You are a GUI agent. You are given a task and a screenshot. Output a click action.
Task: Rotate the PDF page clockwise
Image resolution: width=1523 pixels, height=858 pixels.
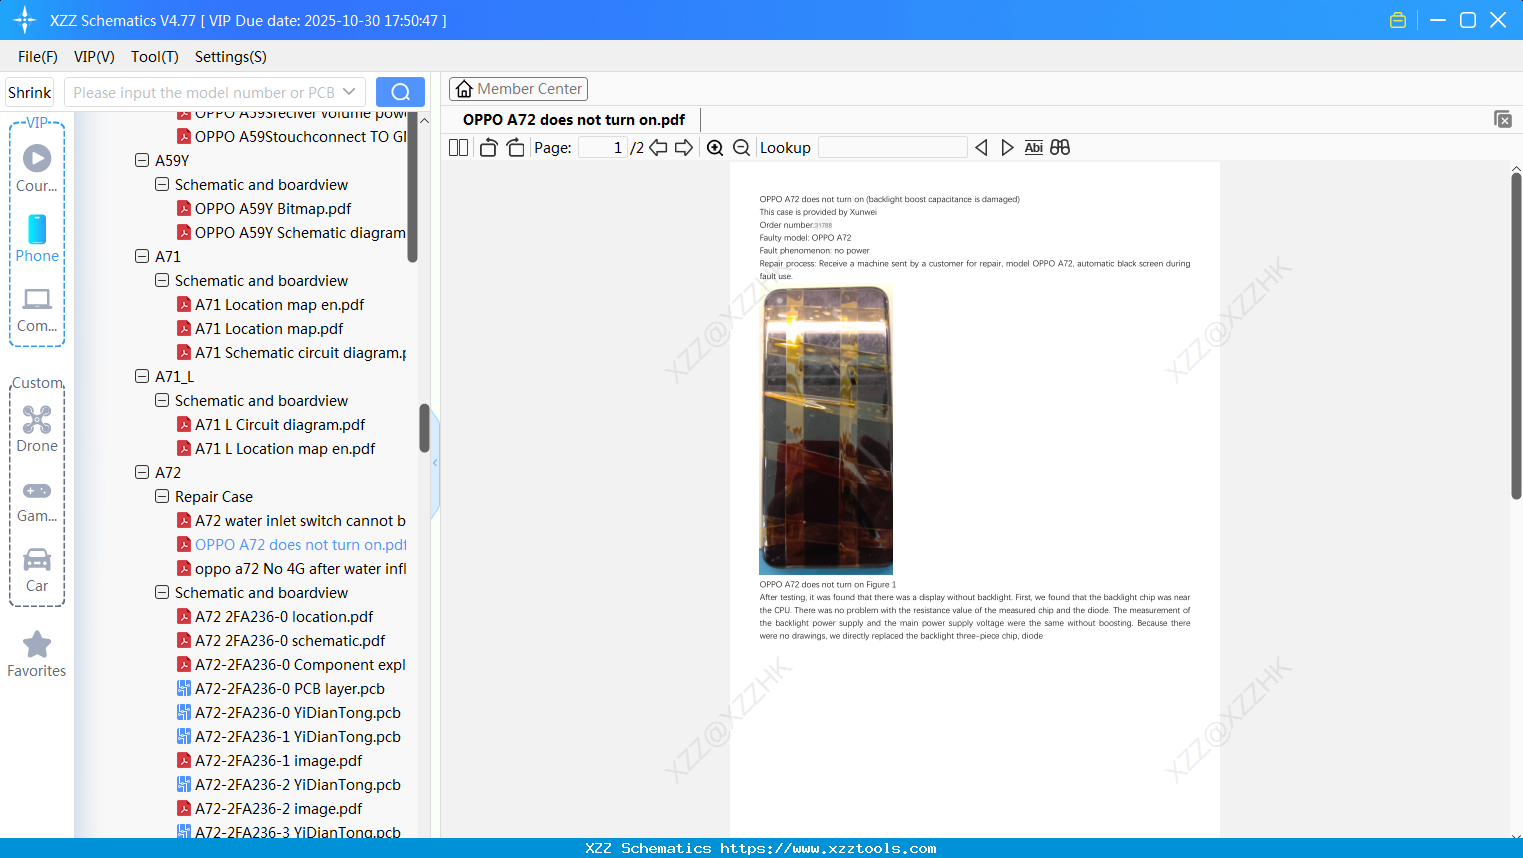pyautogui.click(x=515, y=148)
